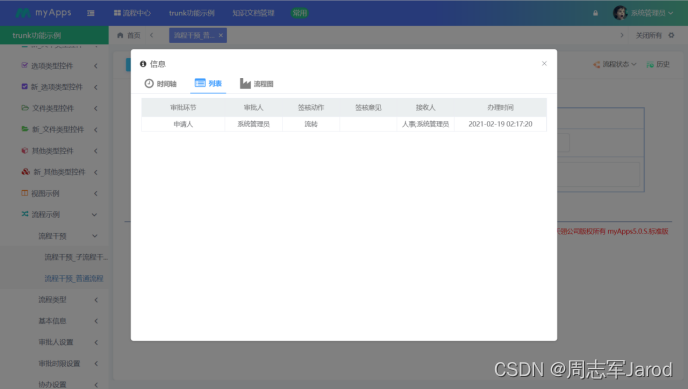
Task: Click the 签核意见 column header
Action: [x=368, y=107]
